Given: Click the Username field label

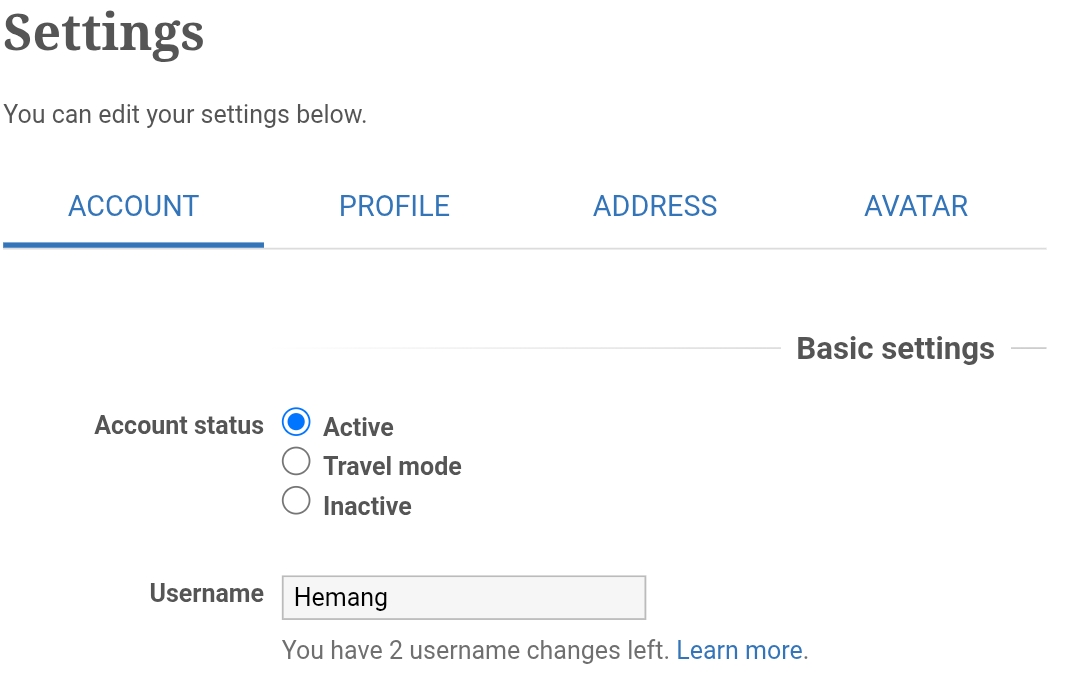Looking at the screenshot, I should coord(206,594).
